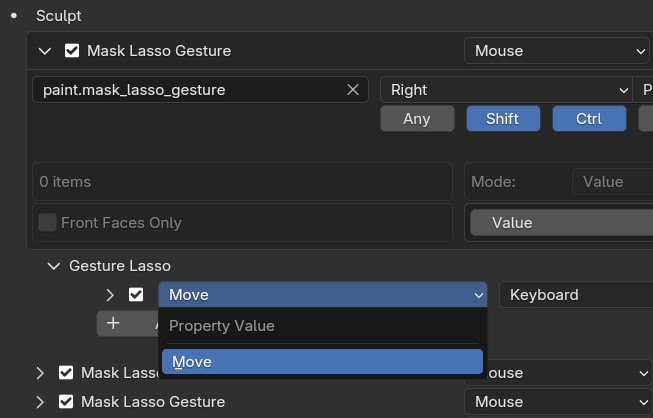Close the Move property value dropdown
This screenshot has width=653, height=418.
click(x=323, y=295)
